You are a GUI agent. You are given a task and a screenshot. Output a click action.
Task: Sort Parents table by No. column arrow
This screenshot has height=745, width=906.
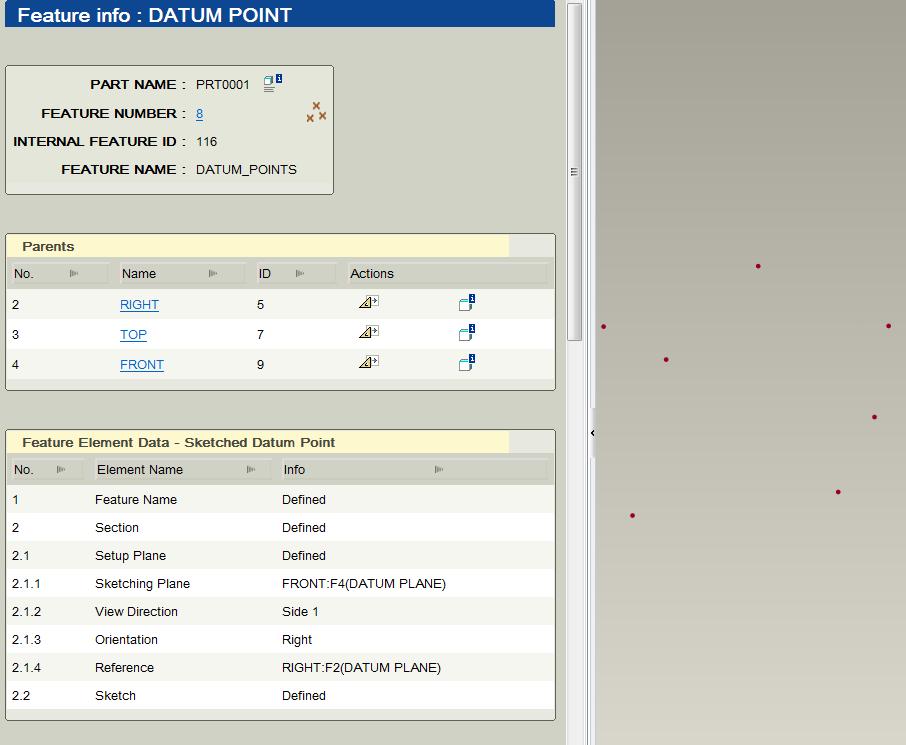tap(74, 273)
